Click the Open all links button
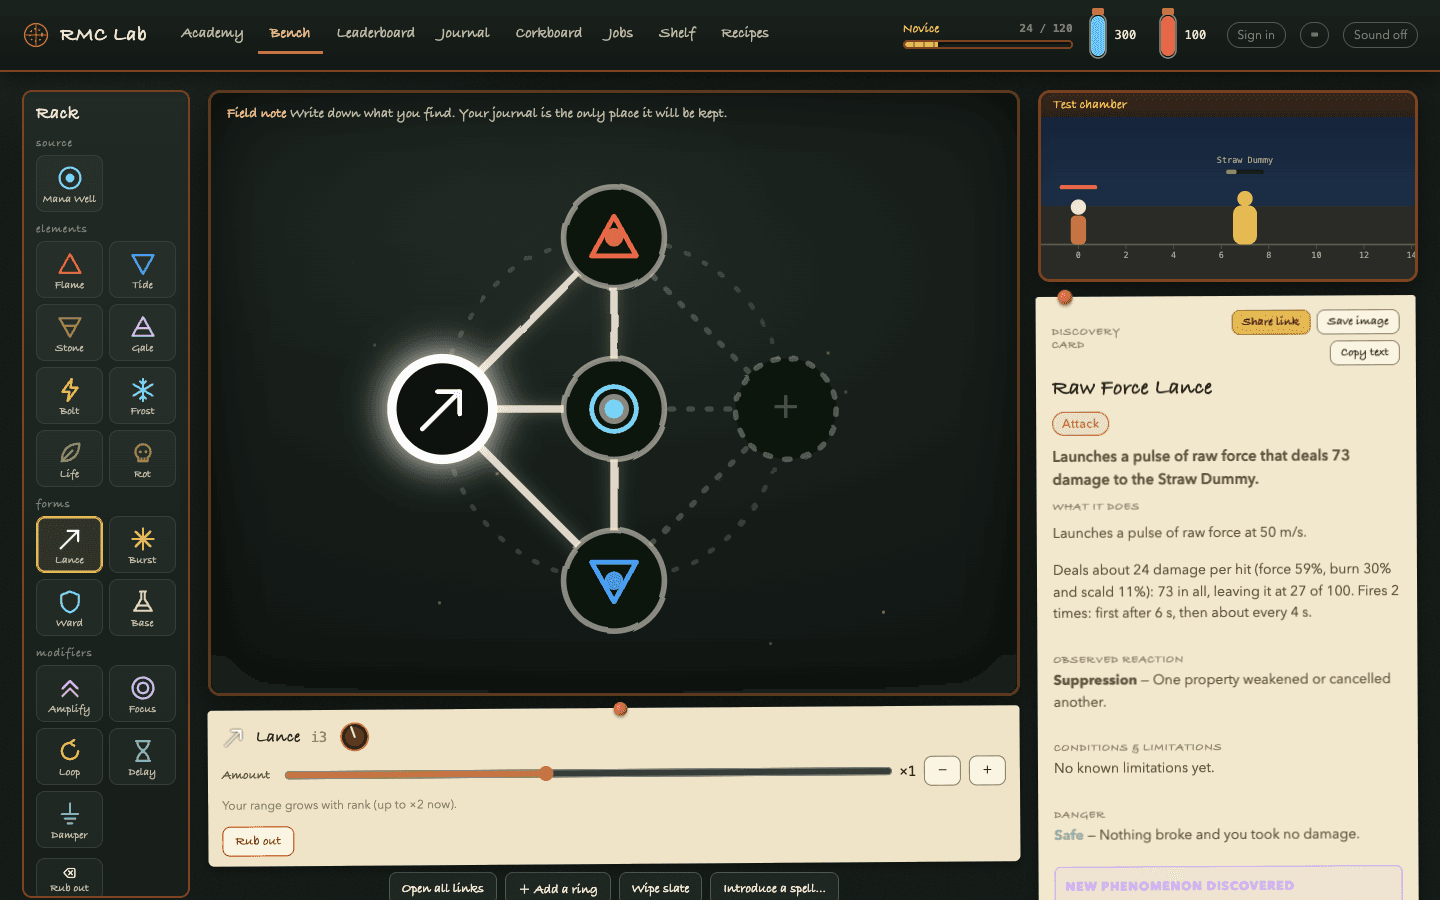This screenshot has height=900, width=1440. [443, 888]
